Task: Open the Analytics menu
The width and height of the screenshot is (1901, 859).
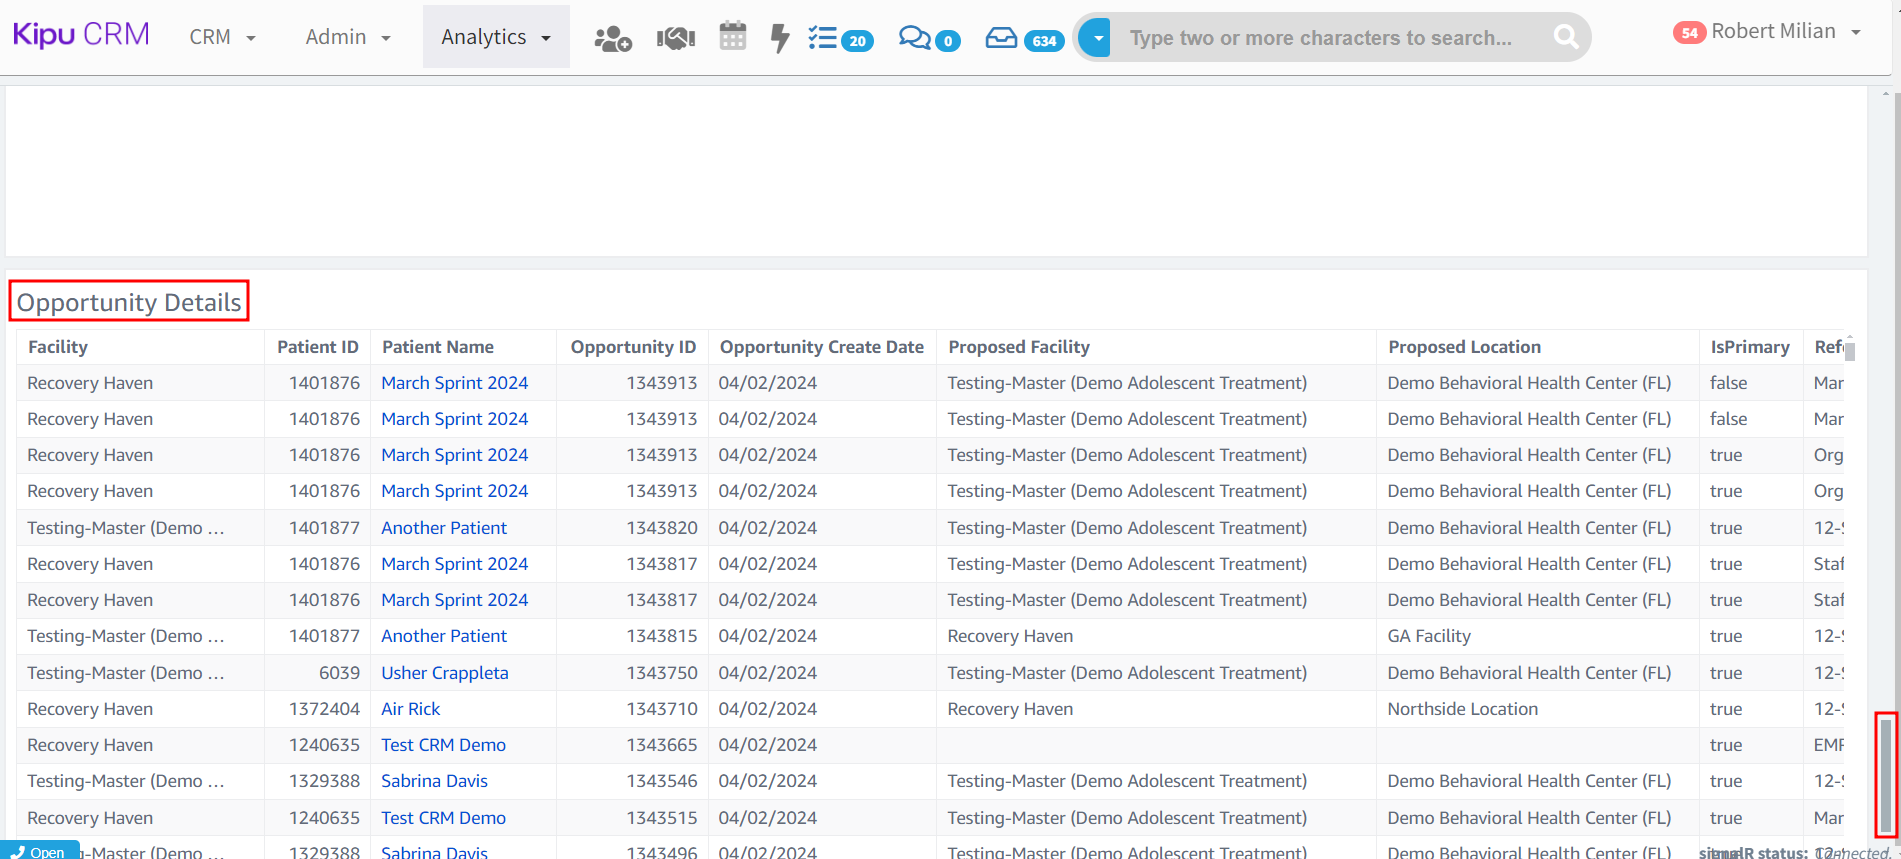Action: 495,37
